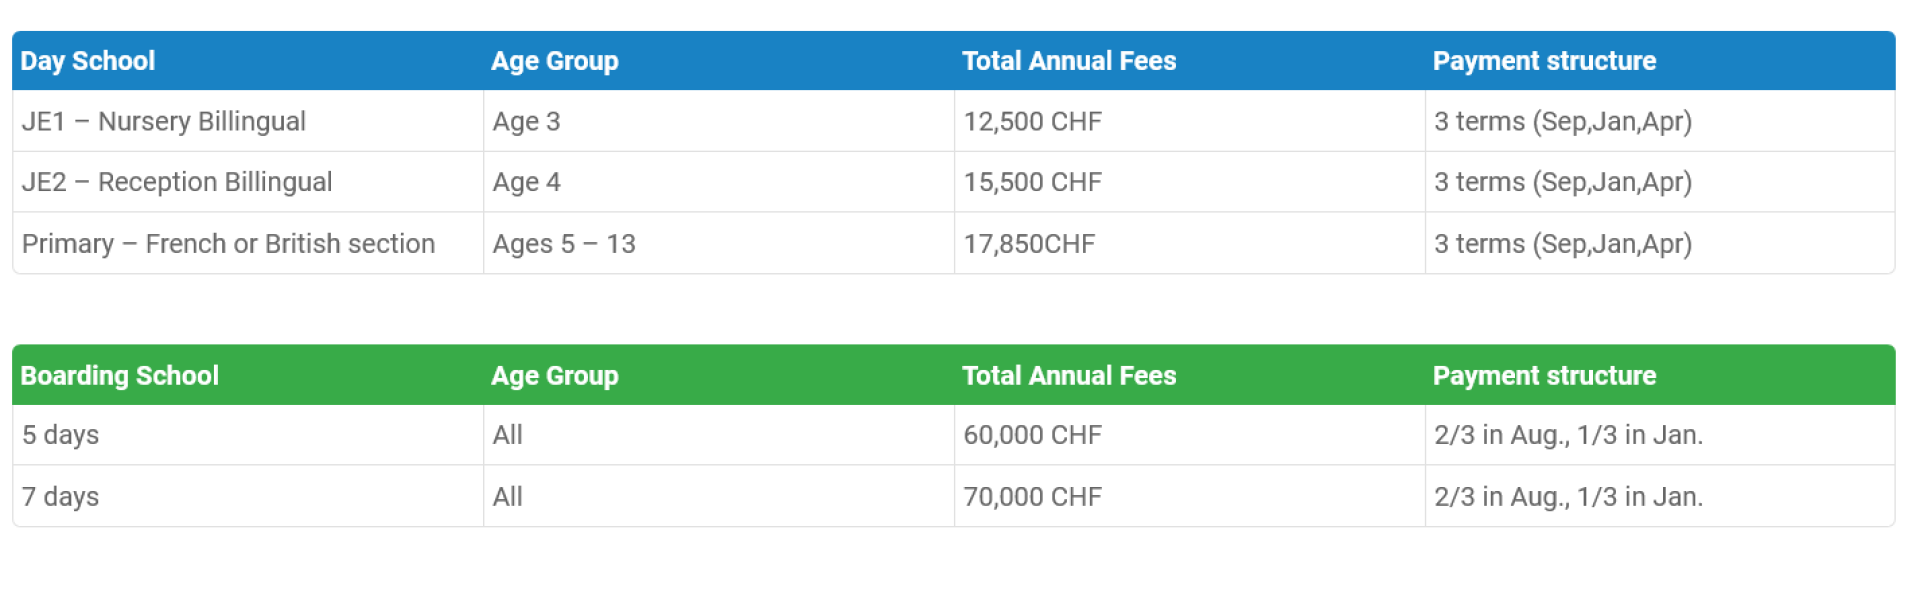Click Age Group header in Boarding School table
This screenshot has width=1920, height=600.
click(555, 376)
